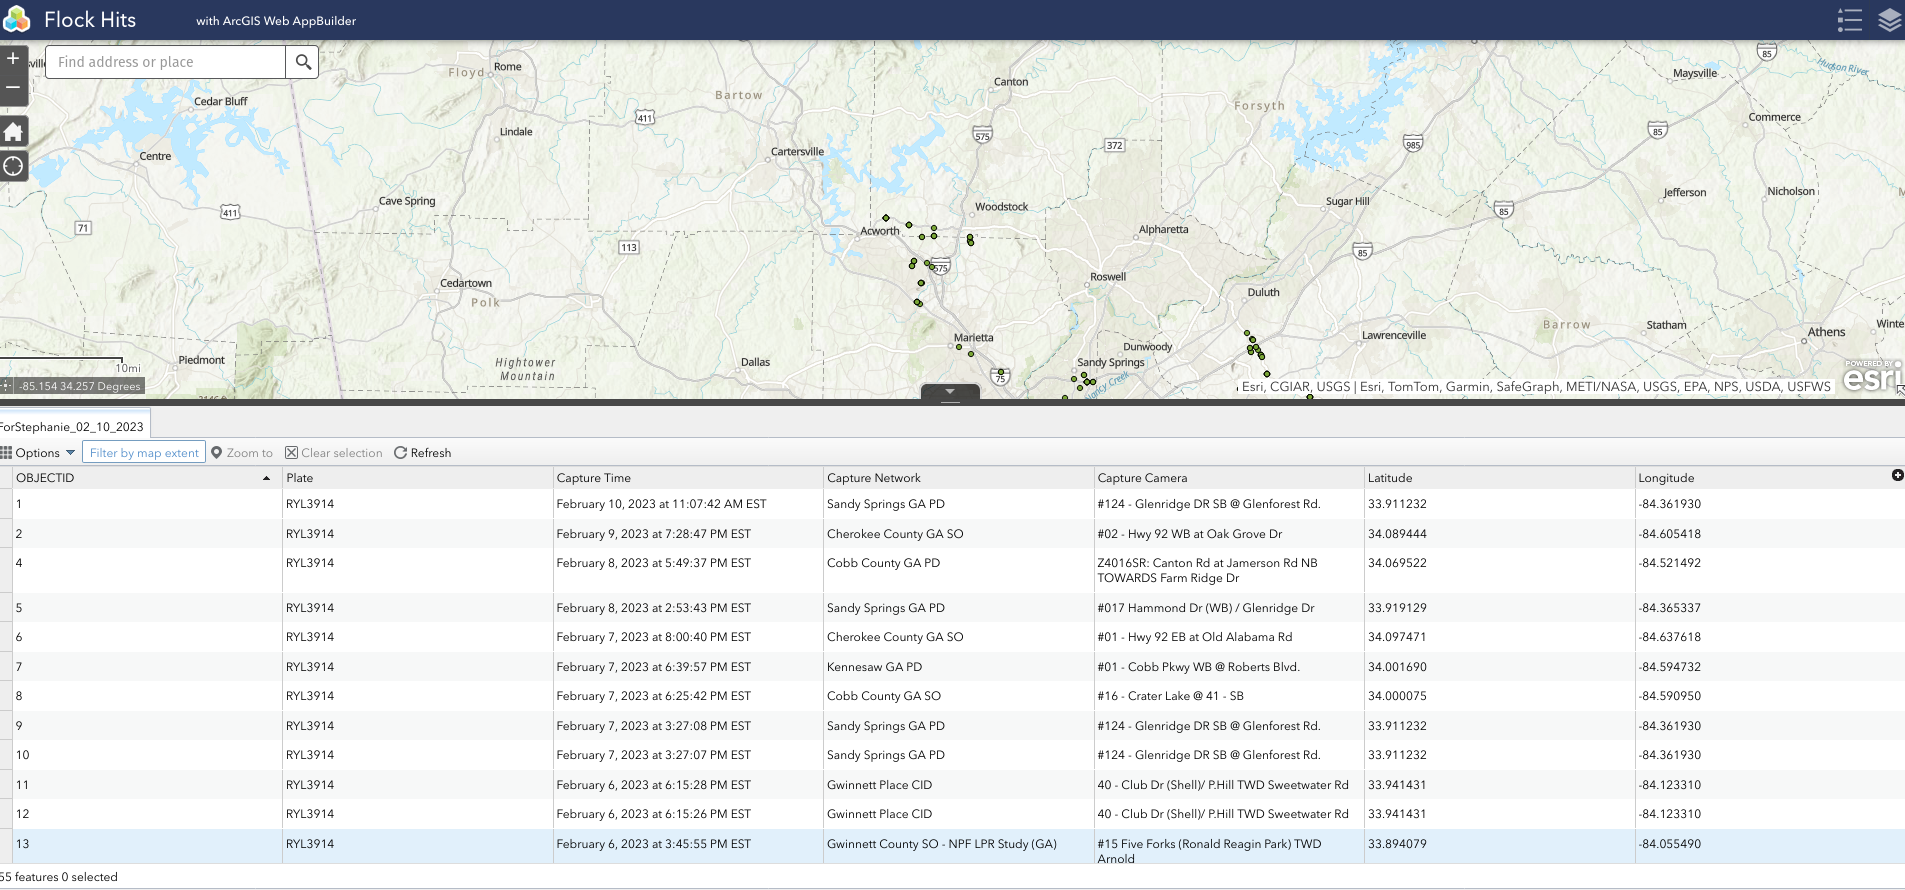
Task: Click the add columns plus icon
Action: tap(1897, 476)
